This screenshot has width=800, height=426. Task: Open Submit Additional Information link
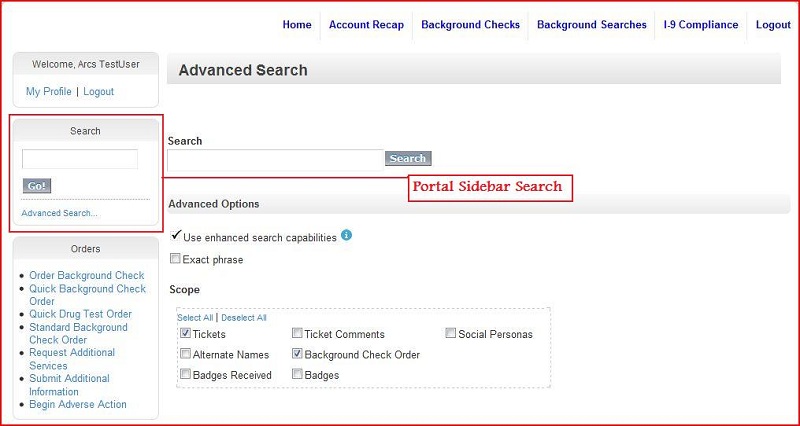coord(69,385)
